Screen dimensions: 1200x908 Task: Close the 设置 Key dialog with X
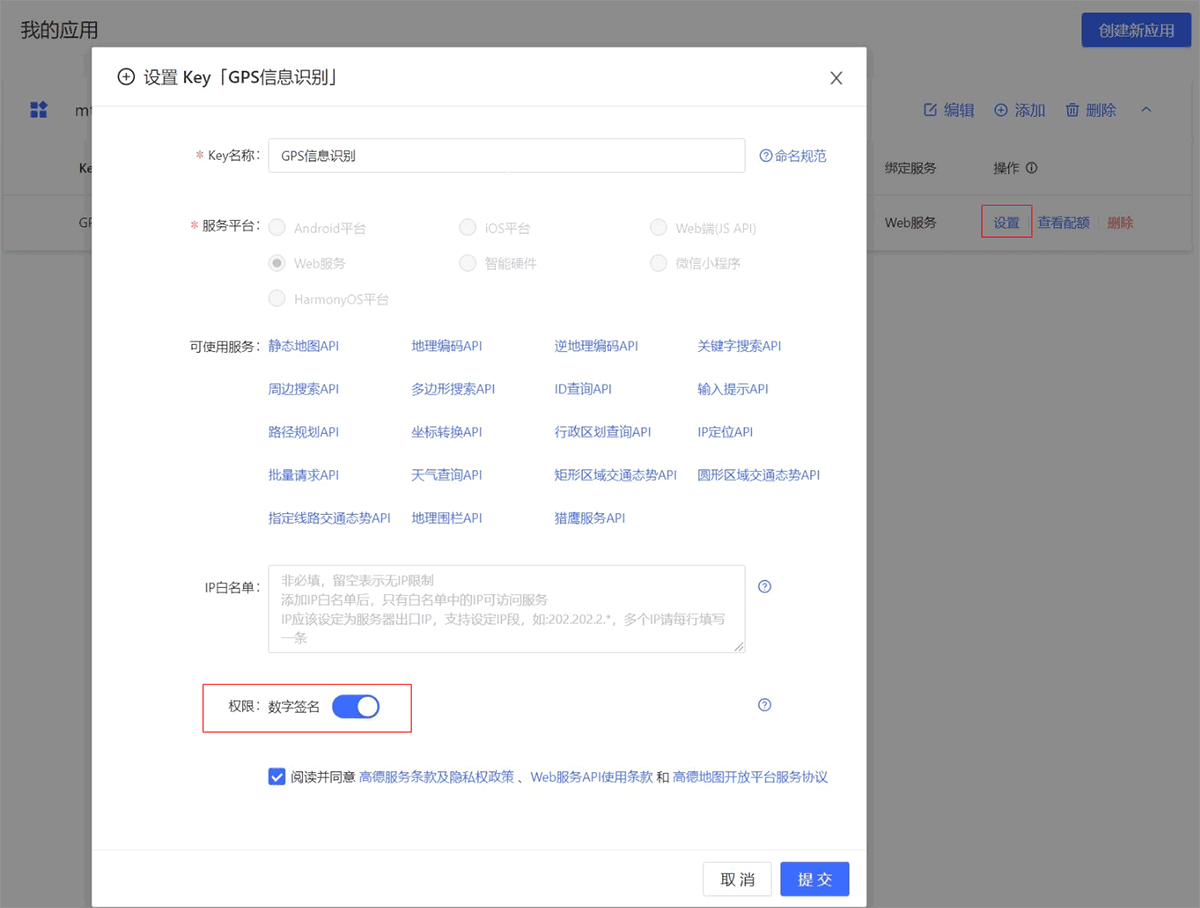tap(836, 78)
